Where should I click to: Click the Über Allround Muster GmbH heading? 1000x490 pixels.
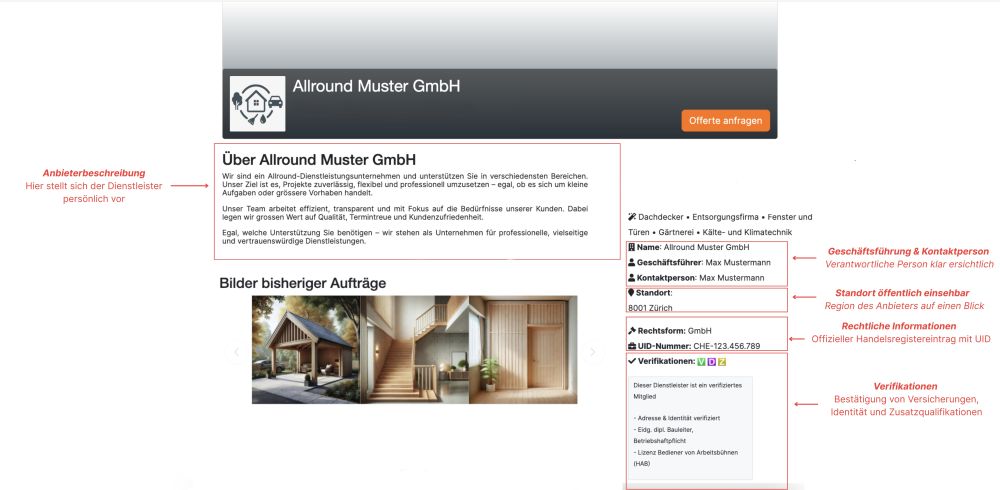[319, 159]
